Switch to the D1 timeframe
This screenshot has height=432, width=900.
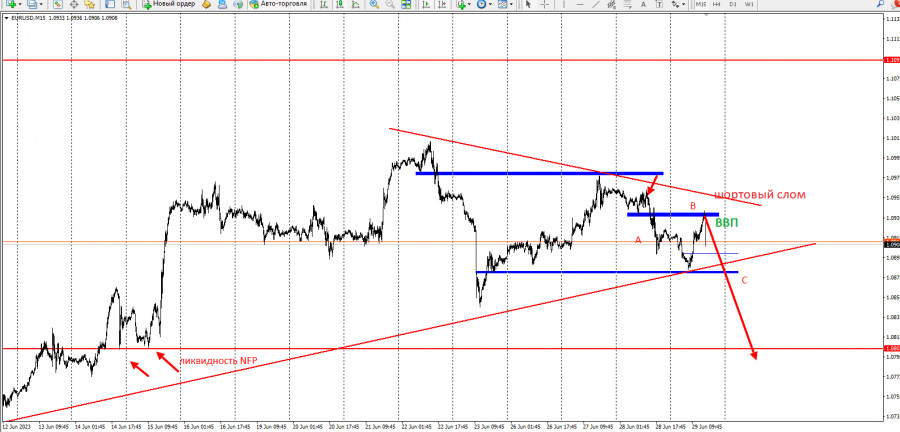click(x=732, y=4)
